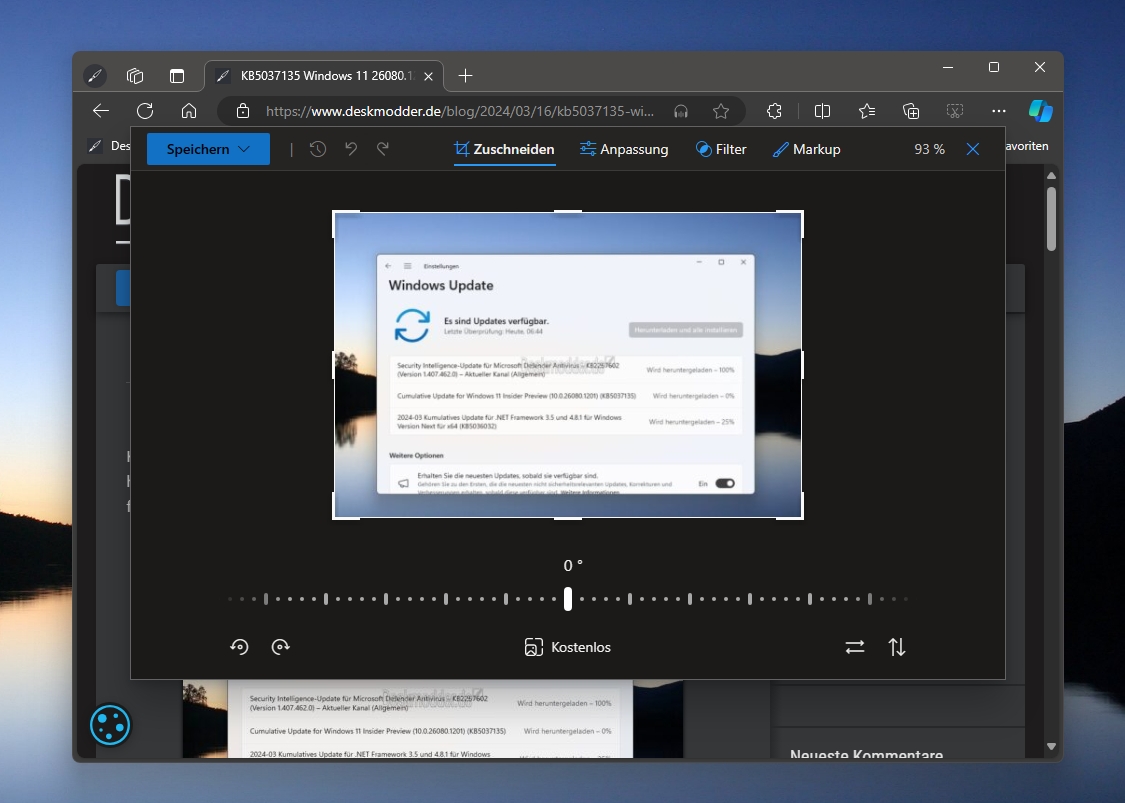1125x803 pixels.
Task: Rotate the image clockwise
Action: click(281, 647)
